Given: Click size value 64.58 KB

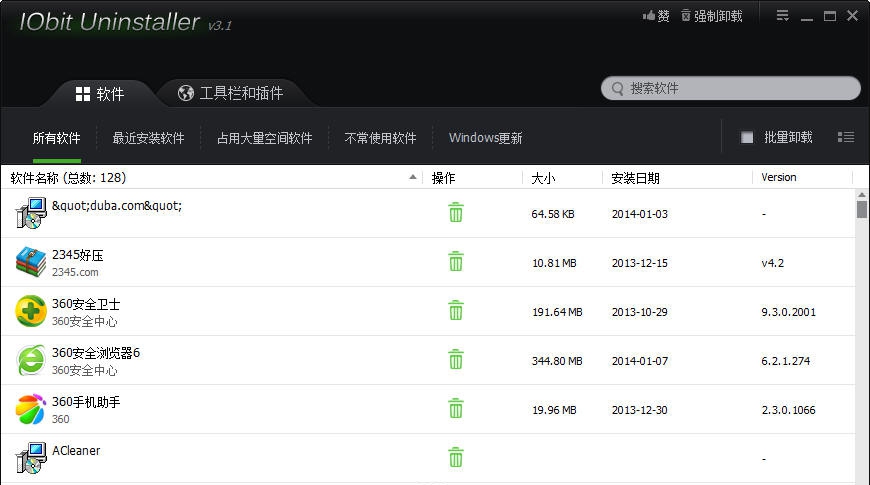Looking at the screenshot, I should pyautogui.click(x=553, y=214).
